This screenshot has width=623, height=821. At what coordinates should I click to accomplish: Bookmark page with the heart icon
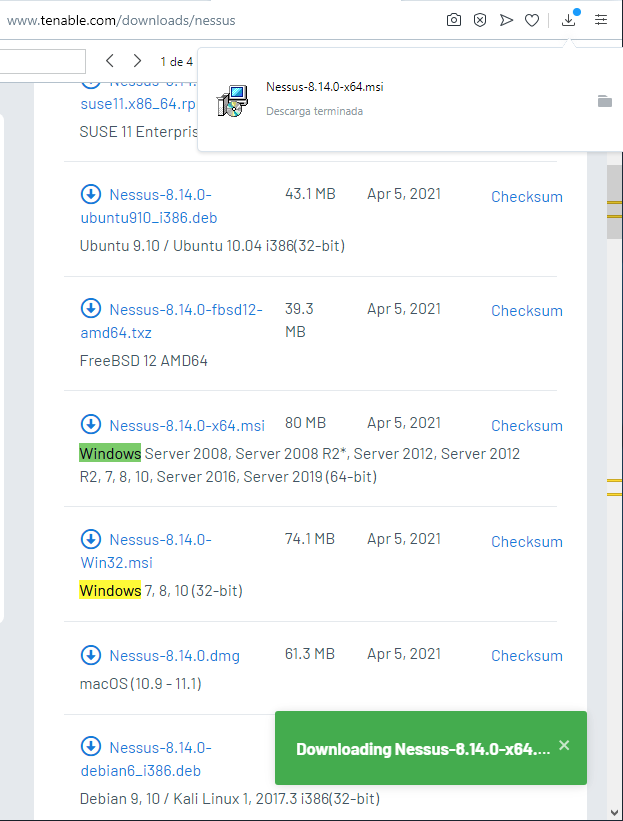532,20
